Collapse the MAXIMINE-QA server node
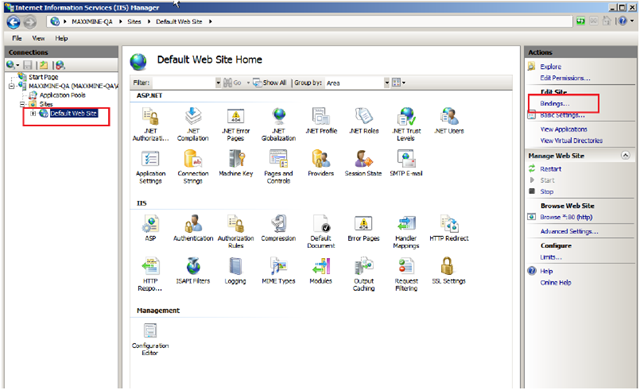640x390 pixels. tap(11, 86)
